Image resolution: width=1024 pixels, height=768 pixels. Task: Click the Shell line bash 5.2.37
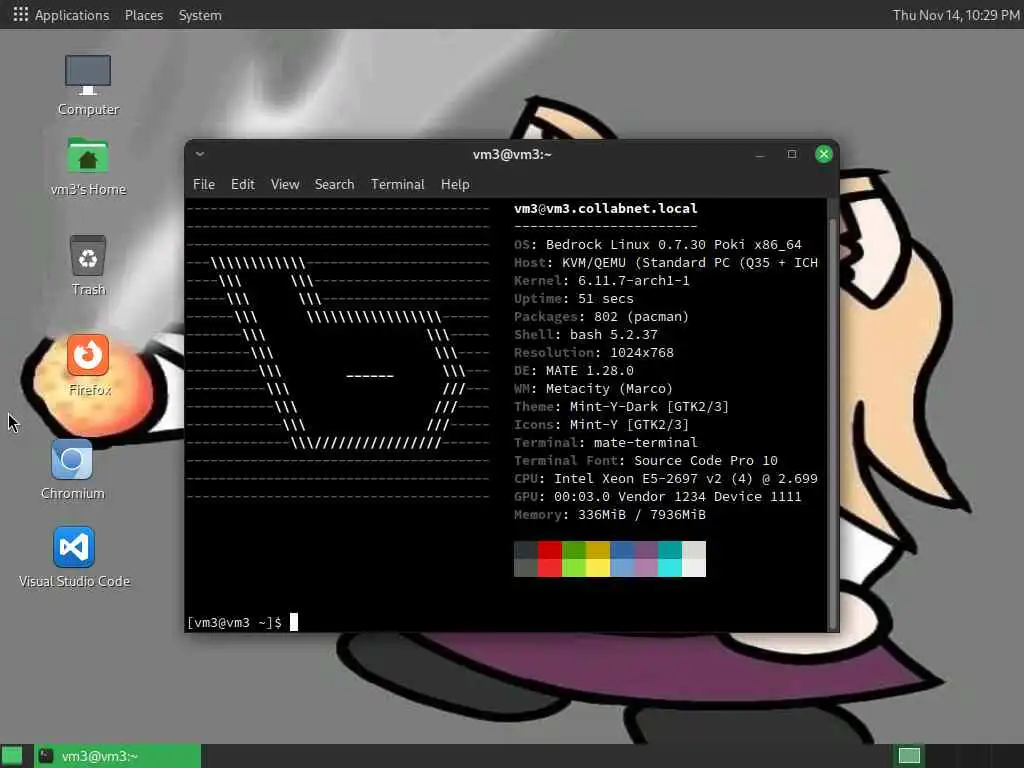click(586, 334)
